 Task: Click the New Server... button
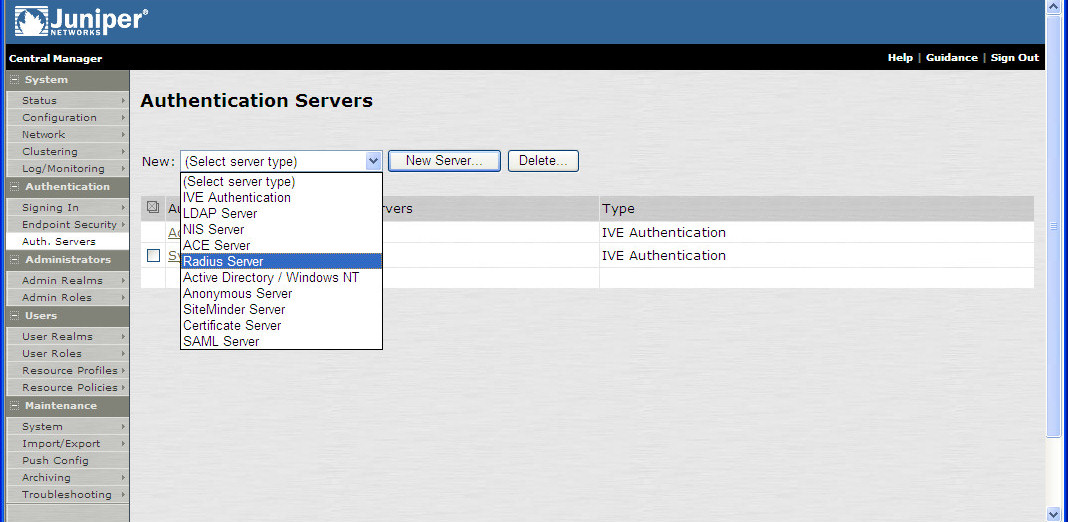(x=444, y=161)
